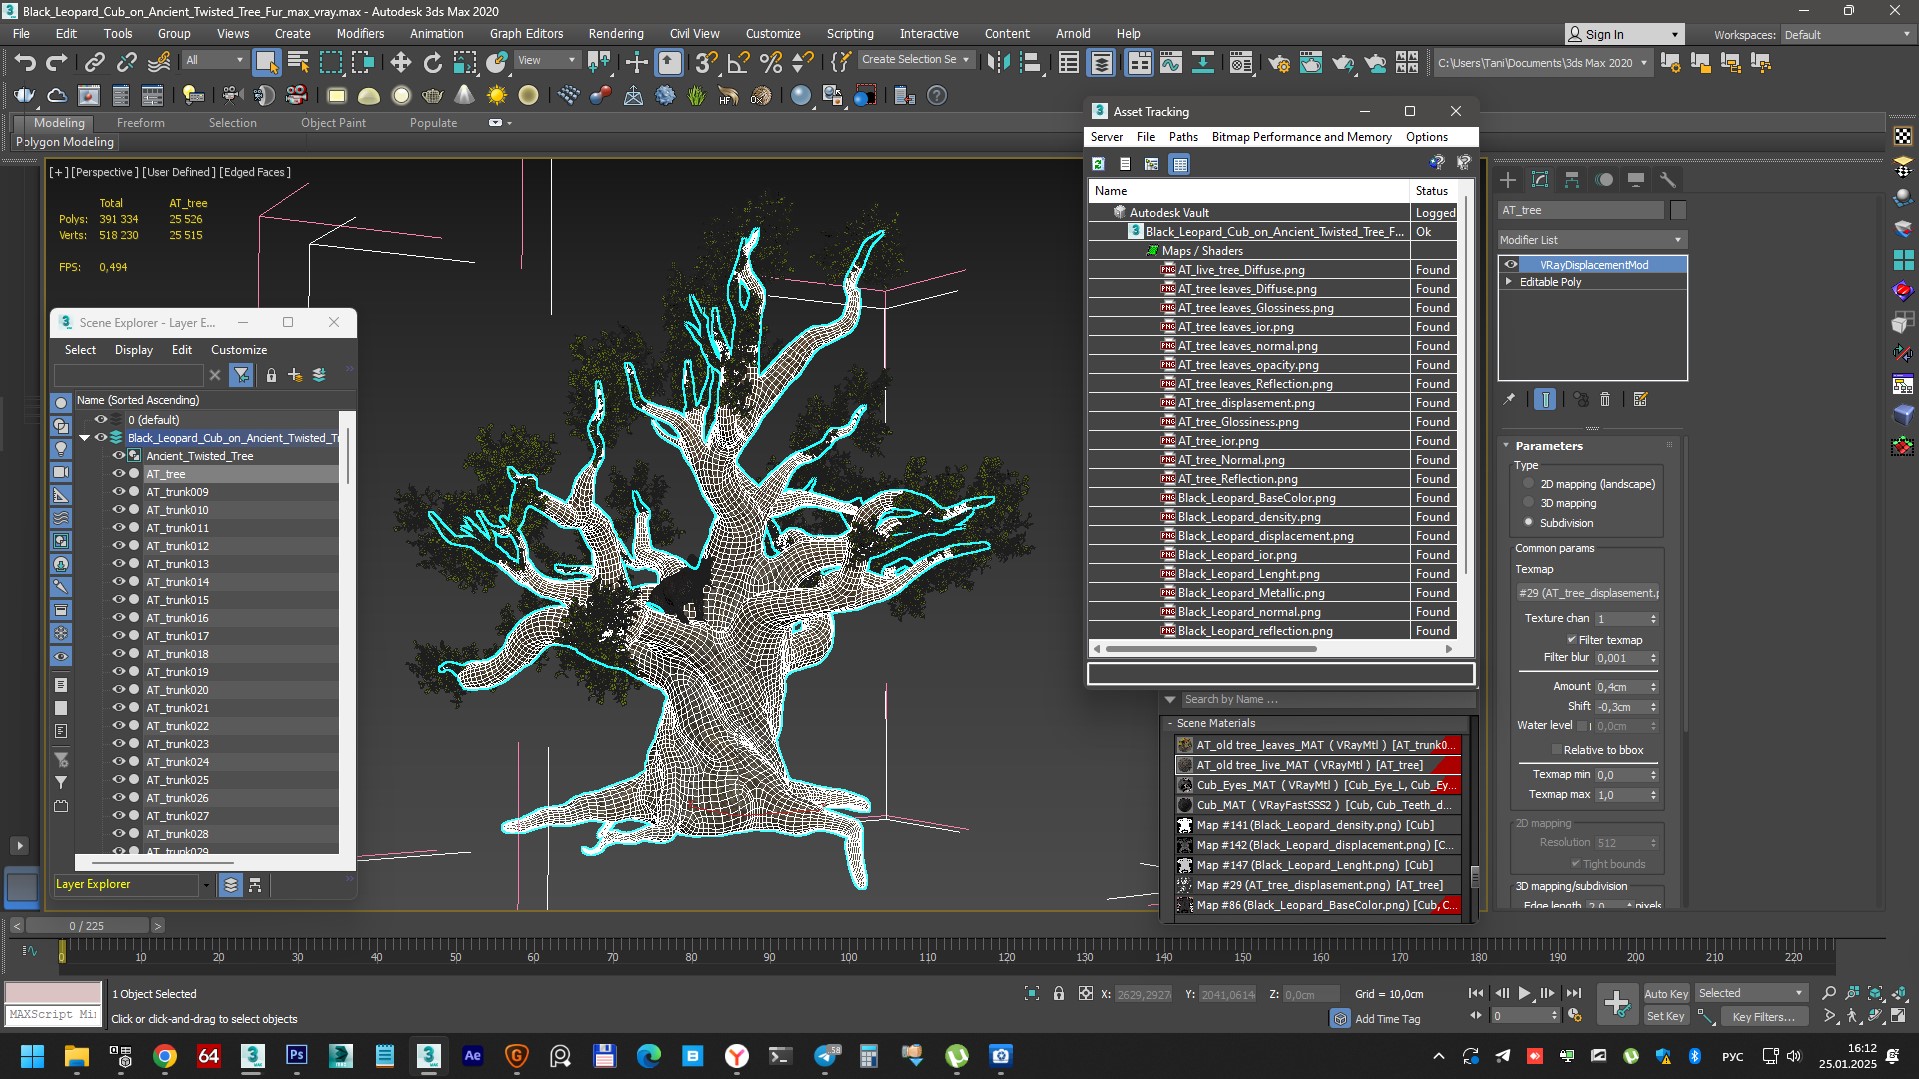Toggle Percent Snap in main toolbar

770,63
